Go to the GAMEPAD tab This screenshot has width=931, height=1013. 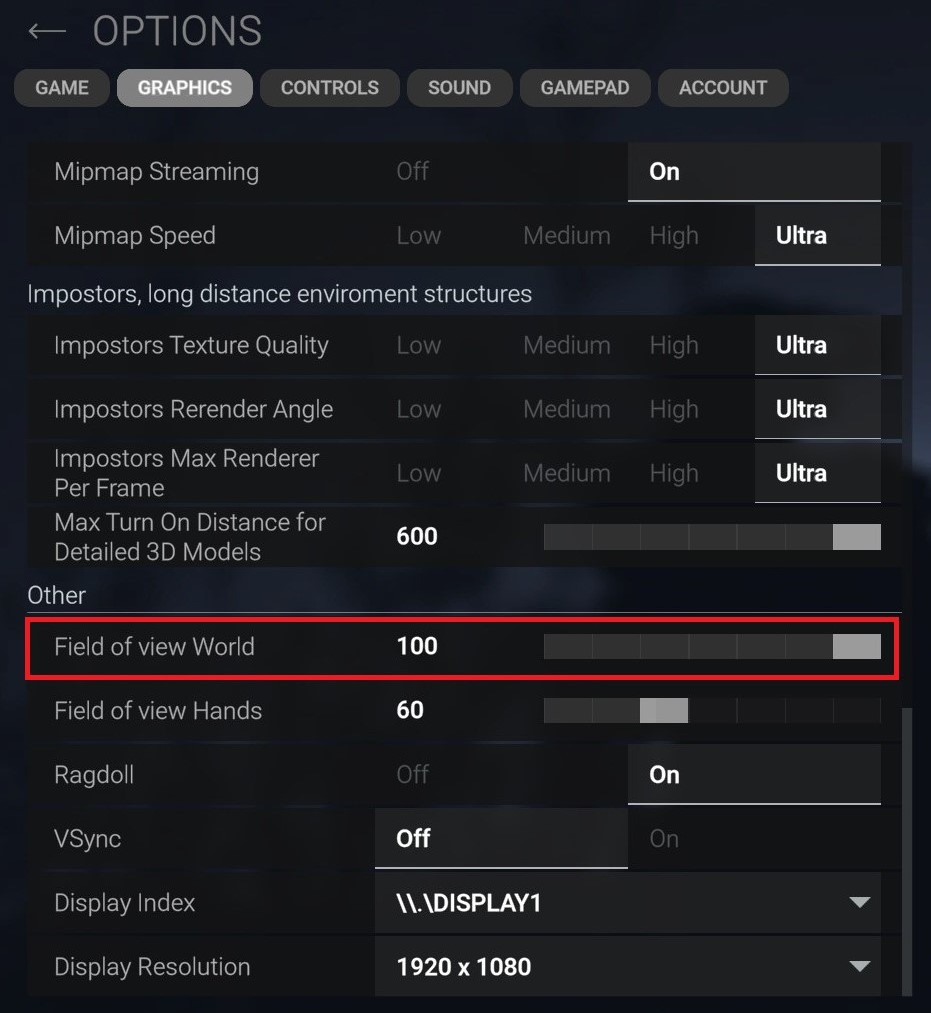coord(585,87)
